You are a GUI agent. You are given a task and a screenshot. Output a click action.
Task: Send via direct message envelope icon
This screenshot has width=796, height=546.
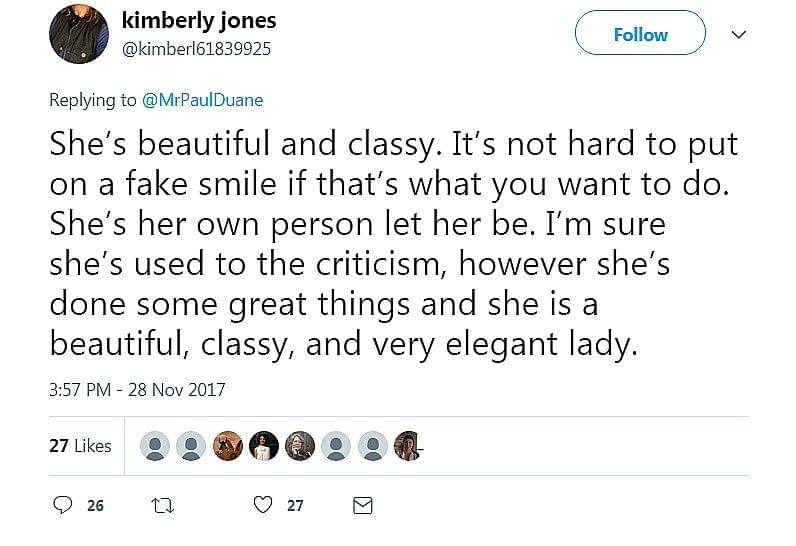(363, 505)
